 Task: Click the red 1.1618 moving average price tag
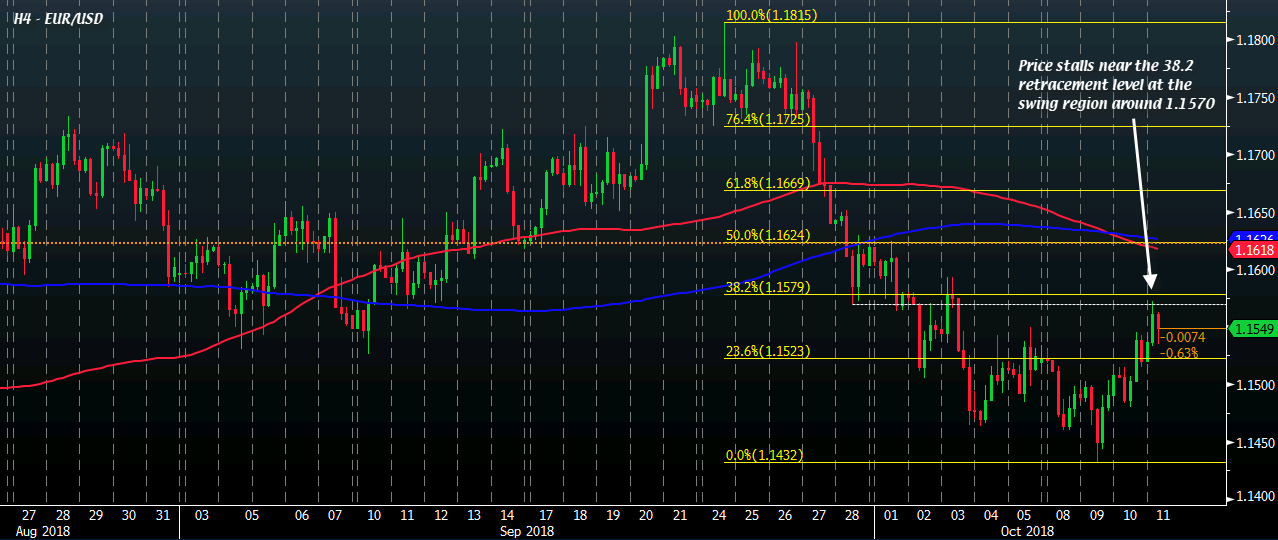[x=1254, y=248]
